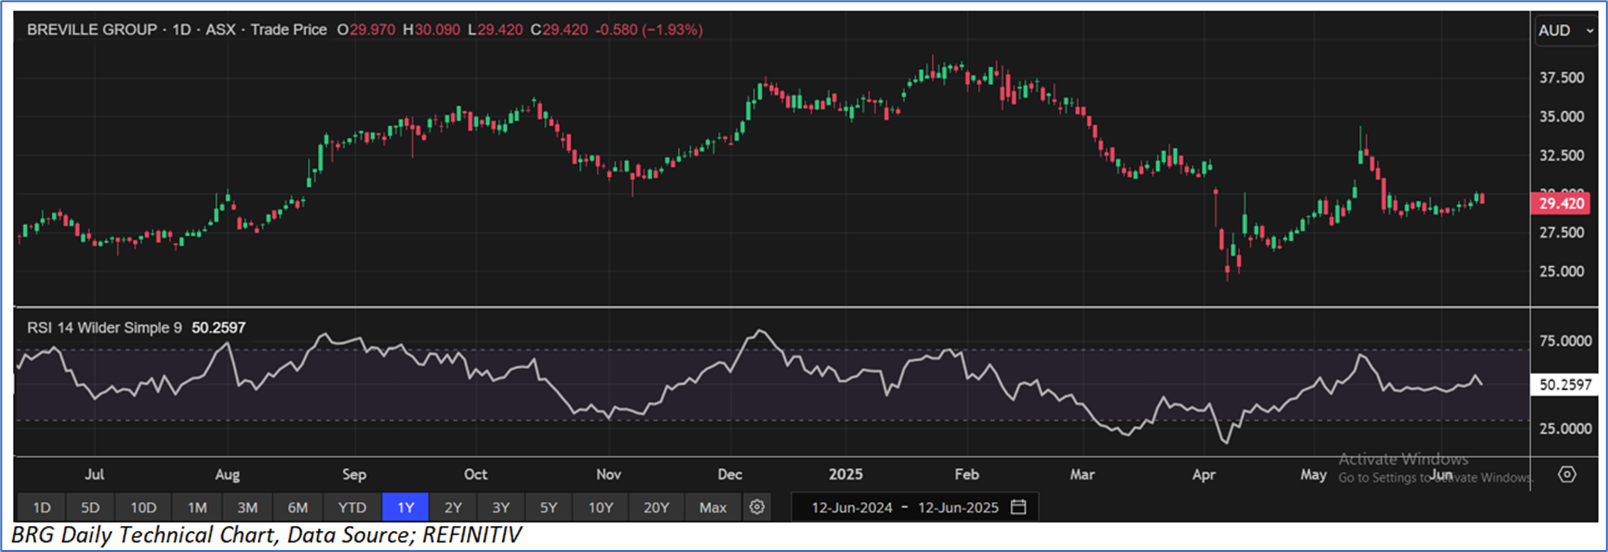
Task: Open the AUD currency dropdown
Action: pyautogui.click(x=1565, y=31)
